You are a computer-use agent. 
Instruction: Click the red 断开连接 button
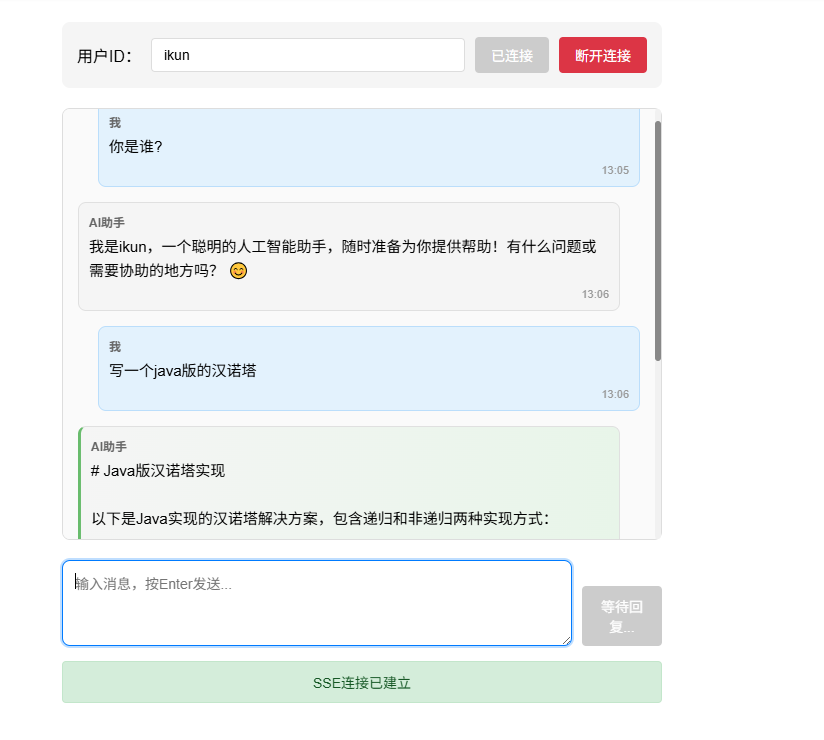point(603,55)
